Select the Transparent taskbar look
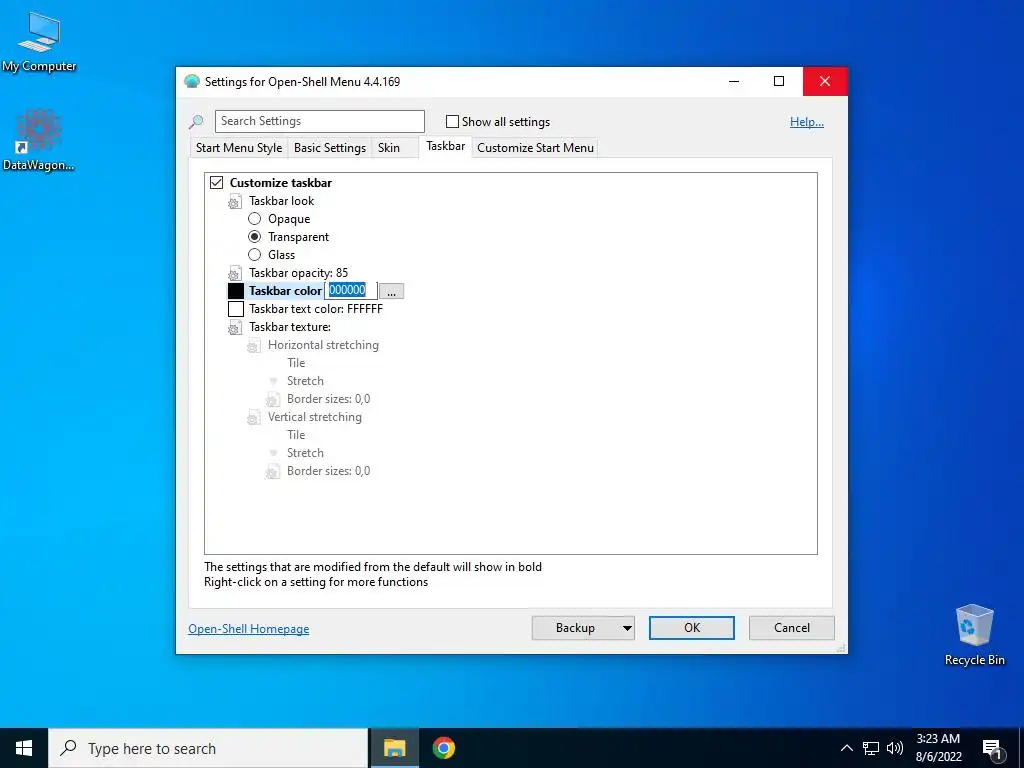This screenshot has width=1024, height=768. (255, 237)
